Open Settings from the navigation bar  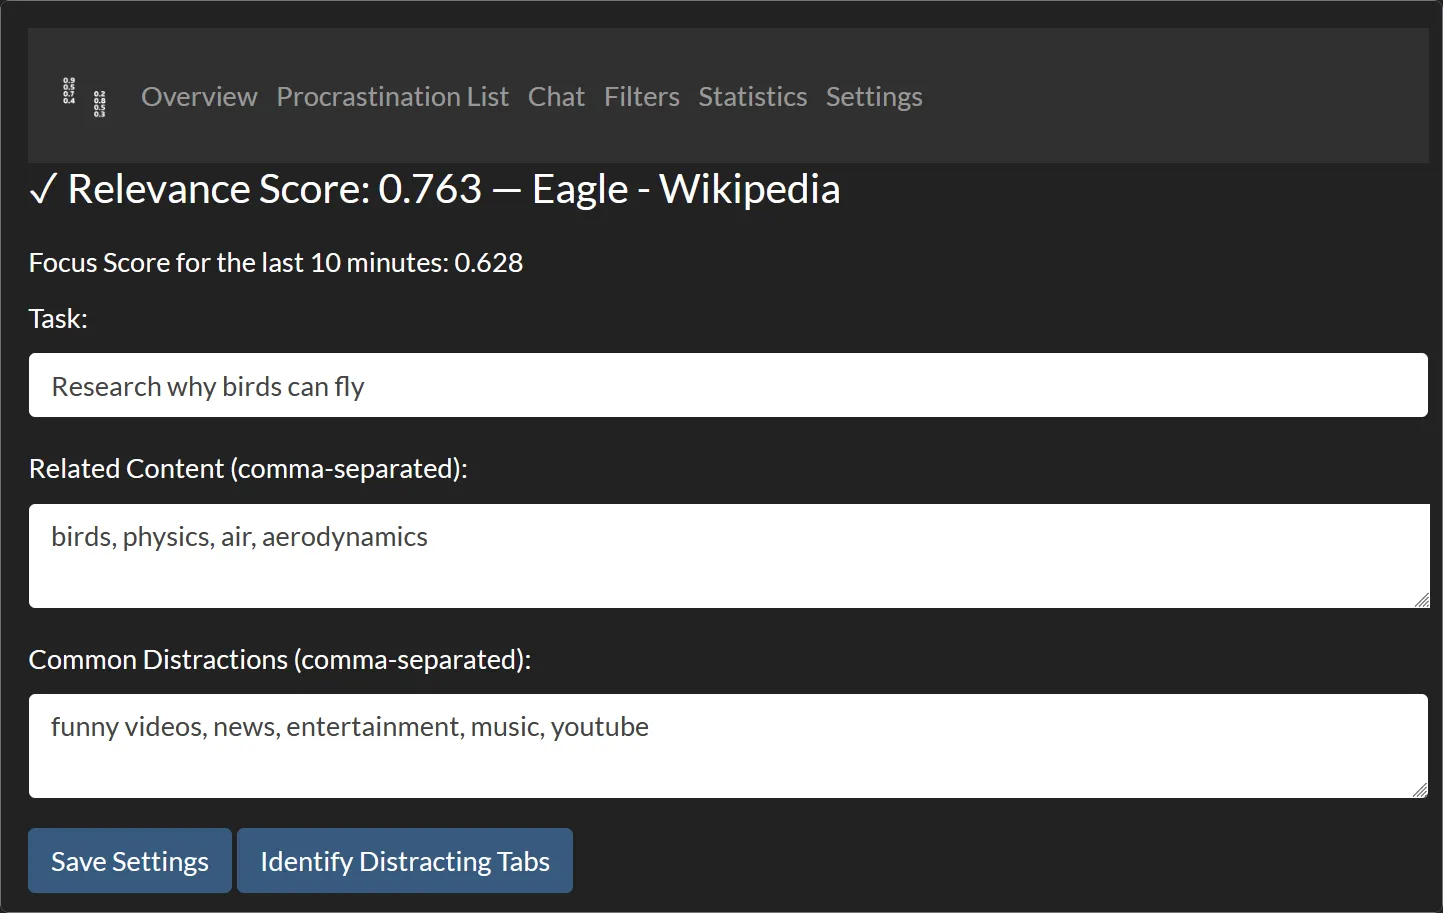[x=874, y=97]
